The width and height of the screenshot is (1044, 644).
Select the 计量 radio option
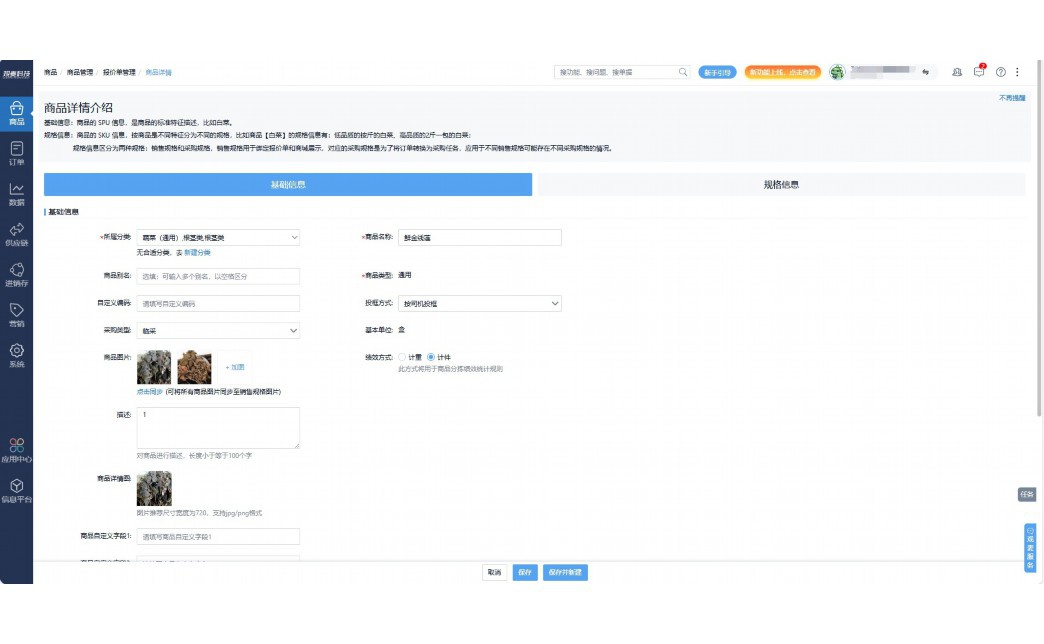click(402, 357)
